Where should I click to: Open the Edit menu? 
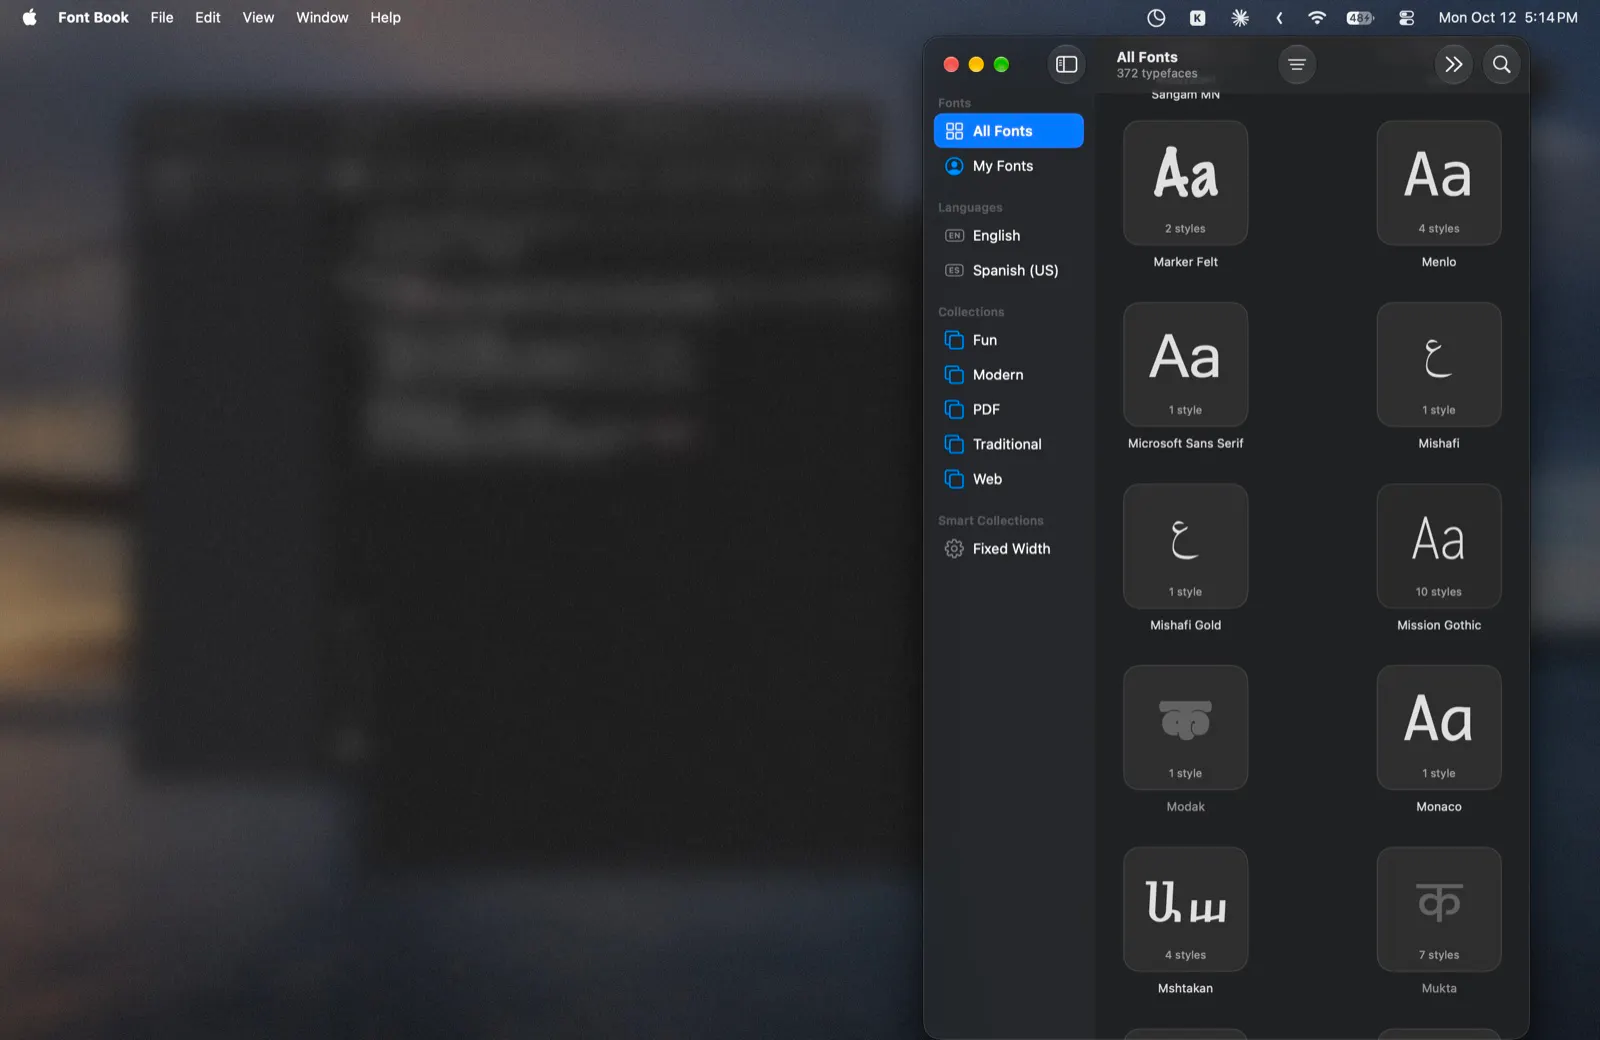pyautogui.click(x=208, y=17)
